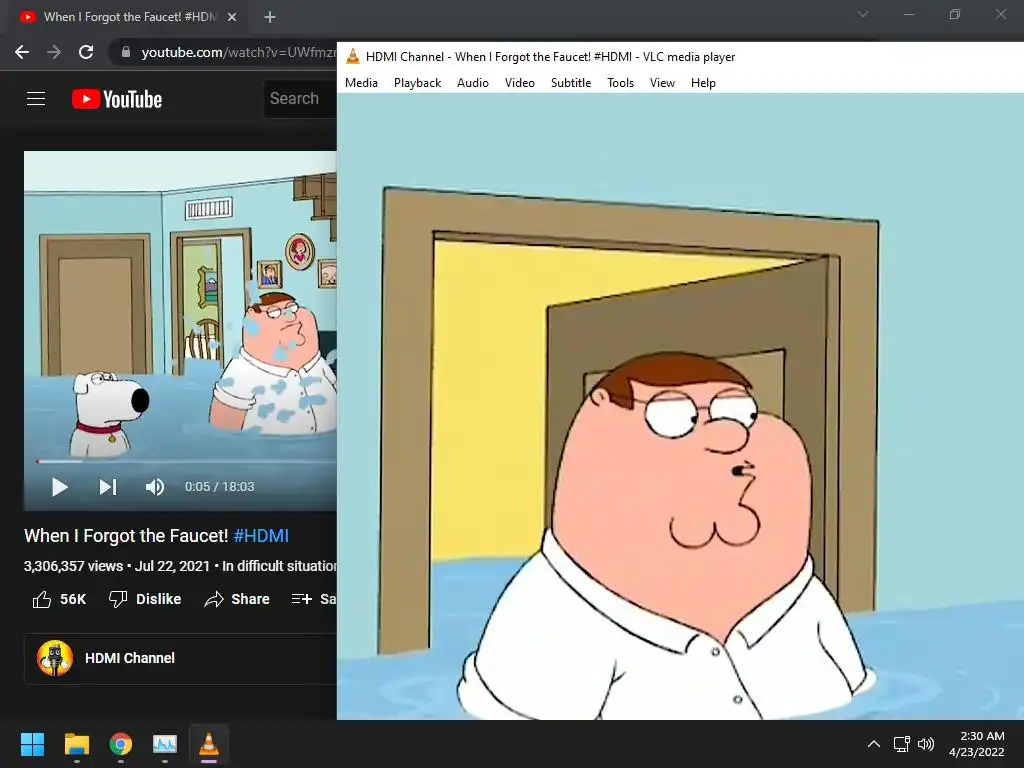Image resolution: width=1024 pixels, height=768 pixels.
Task: Mute the YouTube player volume
Action: click(155, 487)
